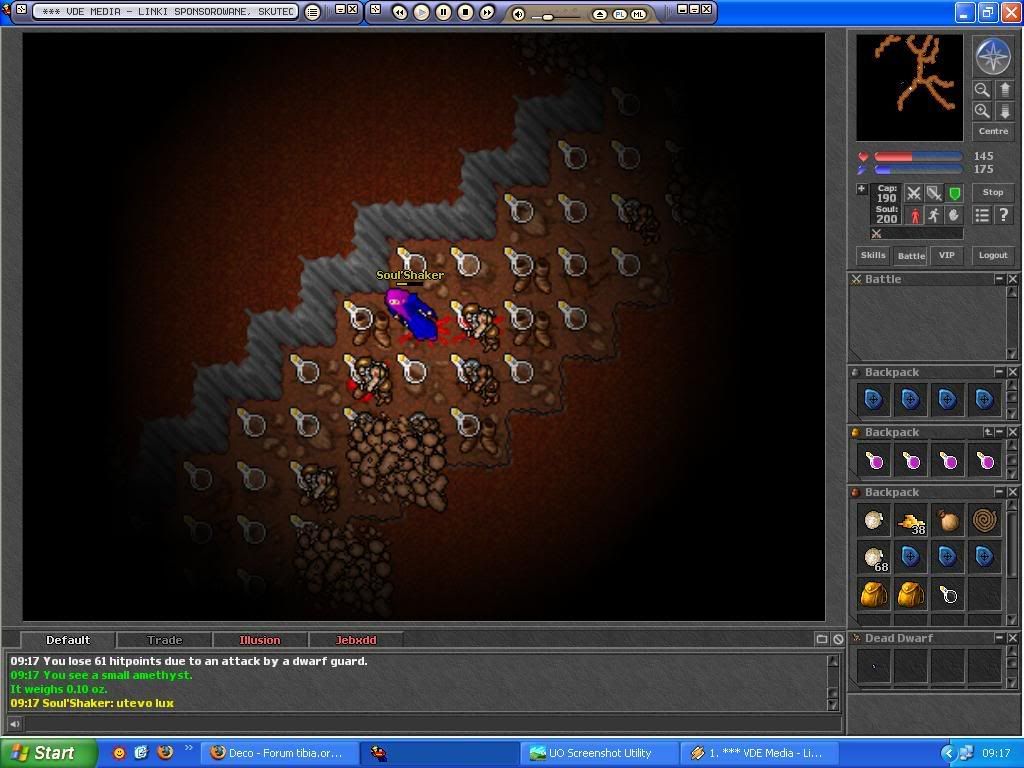This screenshot has height=768, width=1024.
Task: Toggle stand mode red figure
Action: coord(914,215)
